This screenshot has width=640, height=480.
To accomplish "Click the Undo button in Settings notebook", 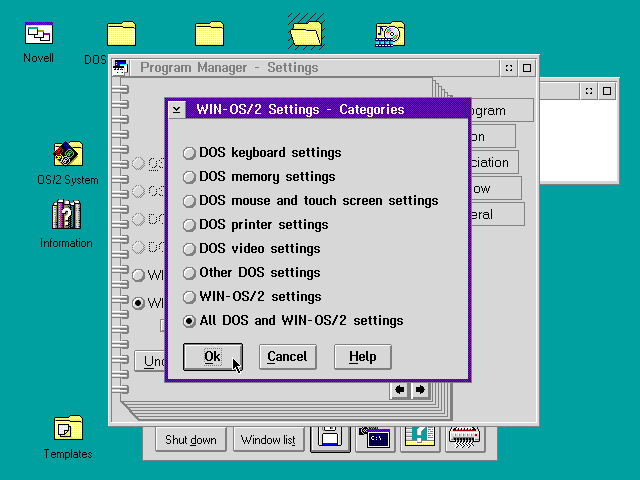I will [x=150, y=361].
